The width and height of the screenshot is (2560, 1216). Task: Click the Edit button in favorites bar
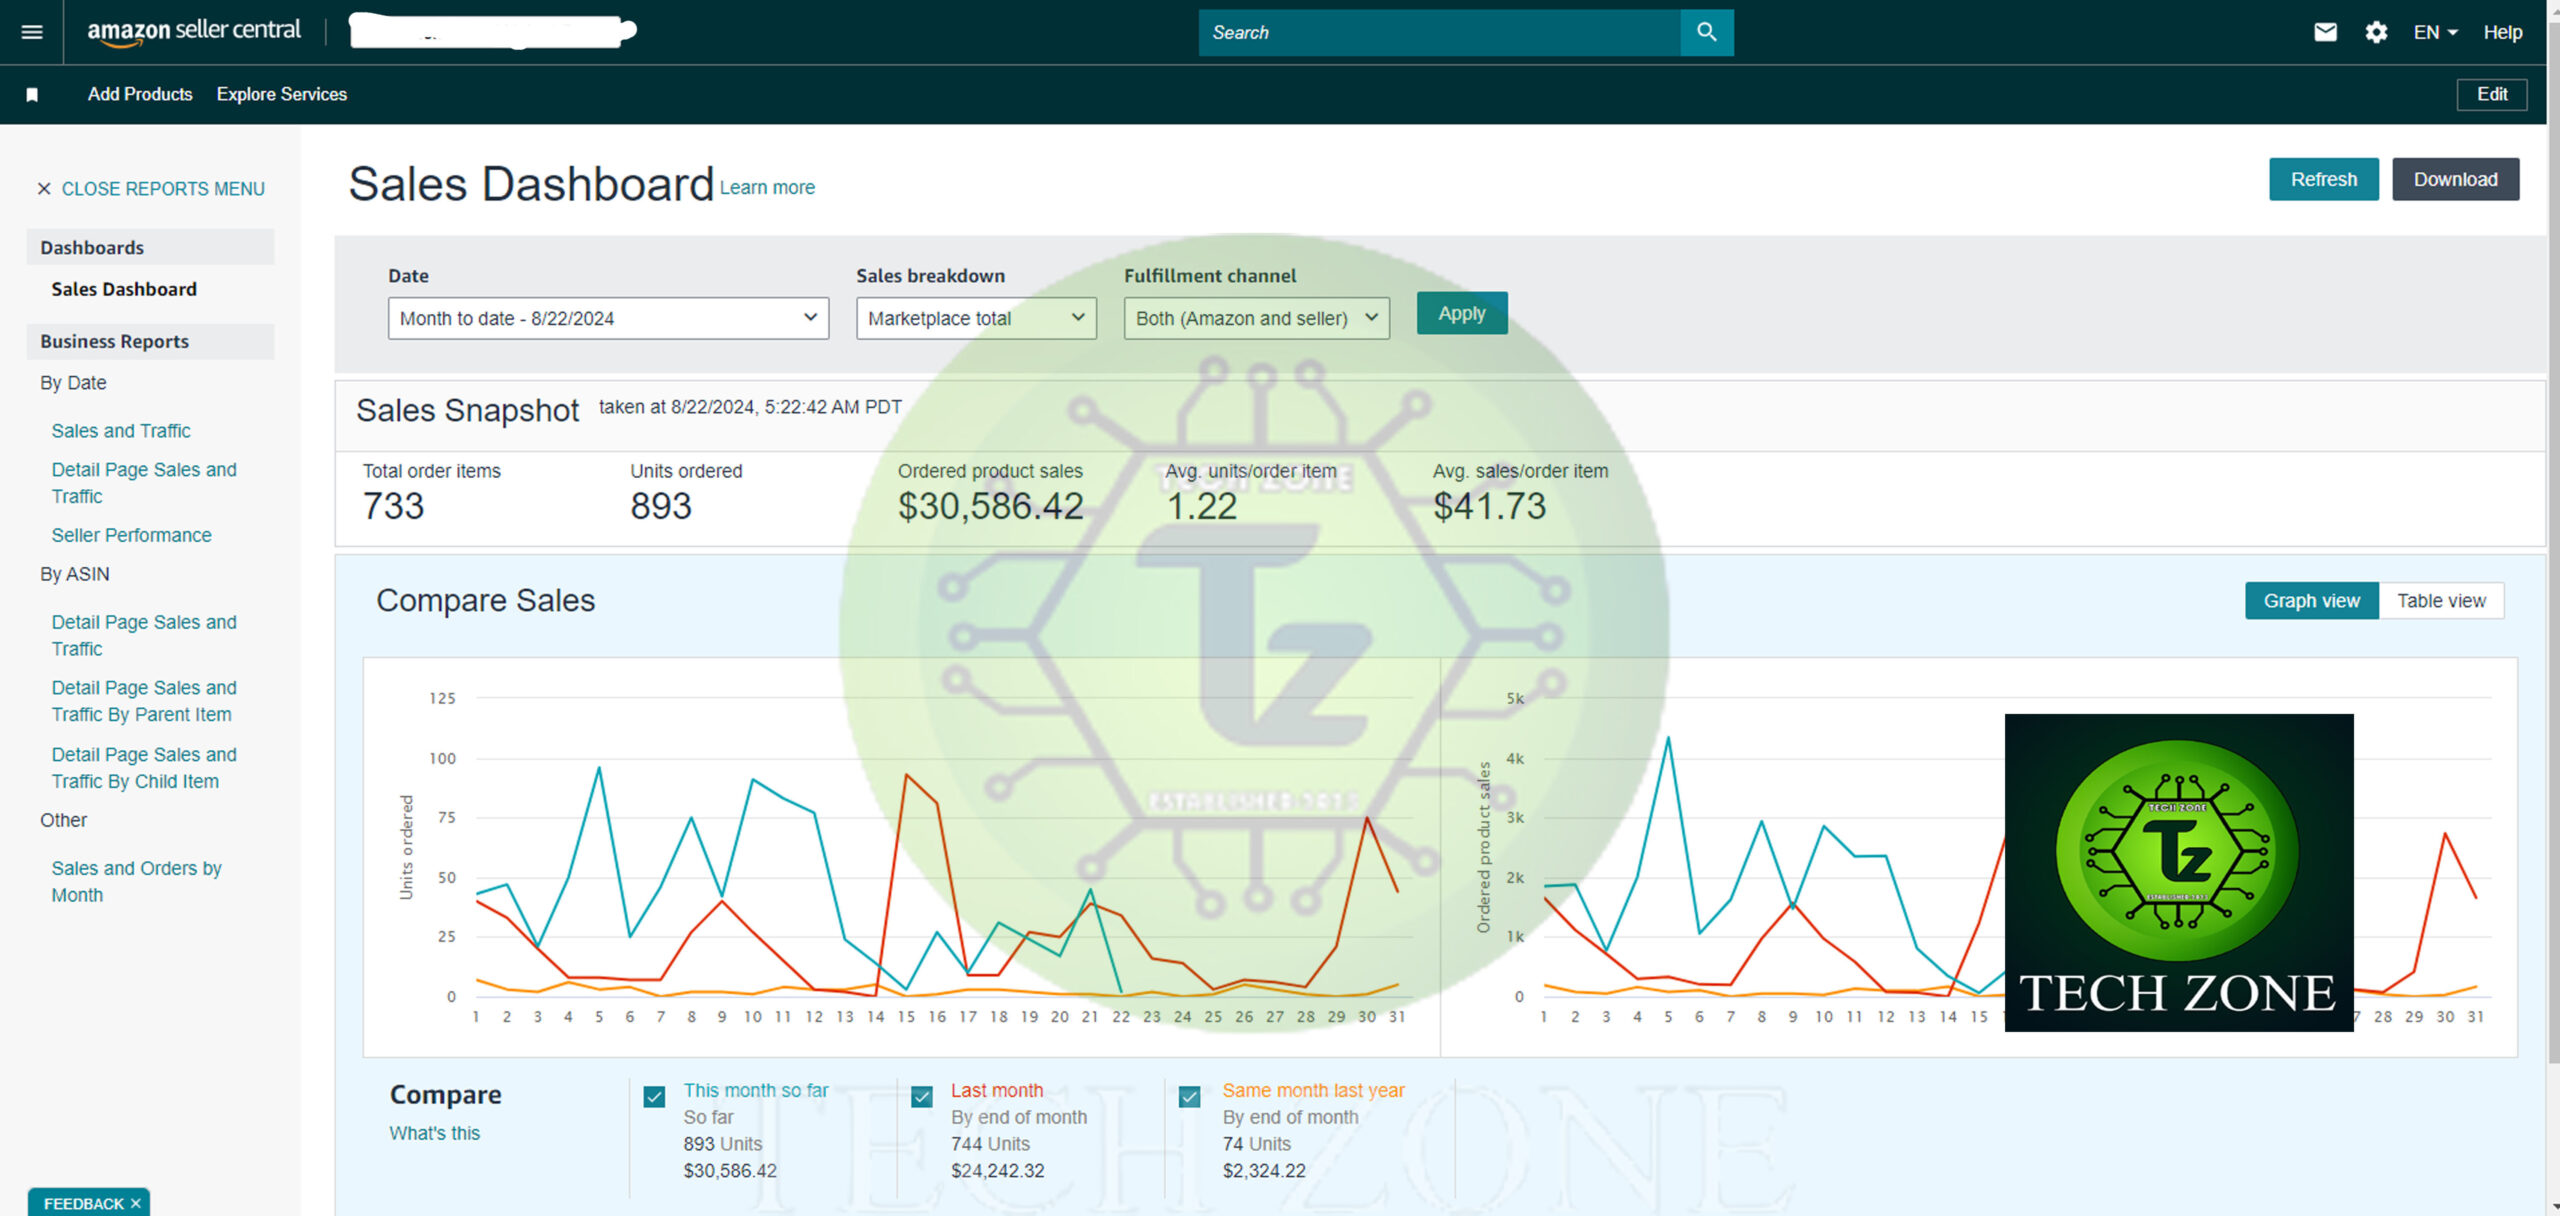2491,94
